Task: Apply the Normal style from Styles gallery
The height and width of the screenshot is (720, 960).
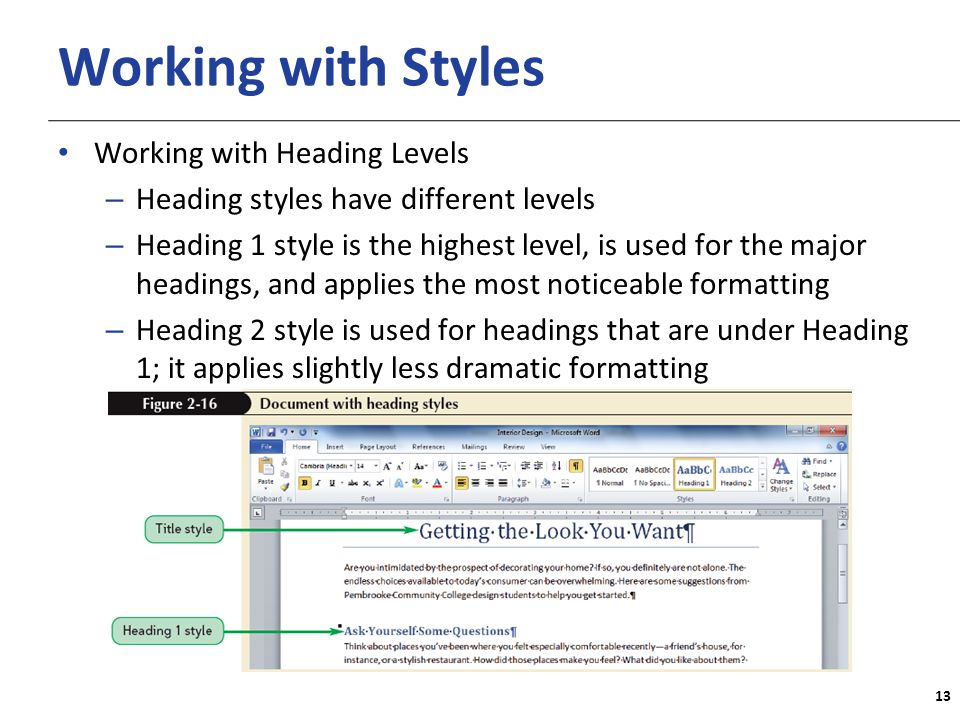Action: (x=610, y=475)
